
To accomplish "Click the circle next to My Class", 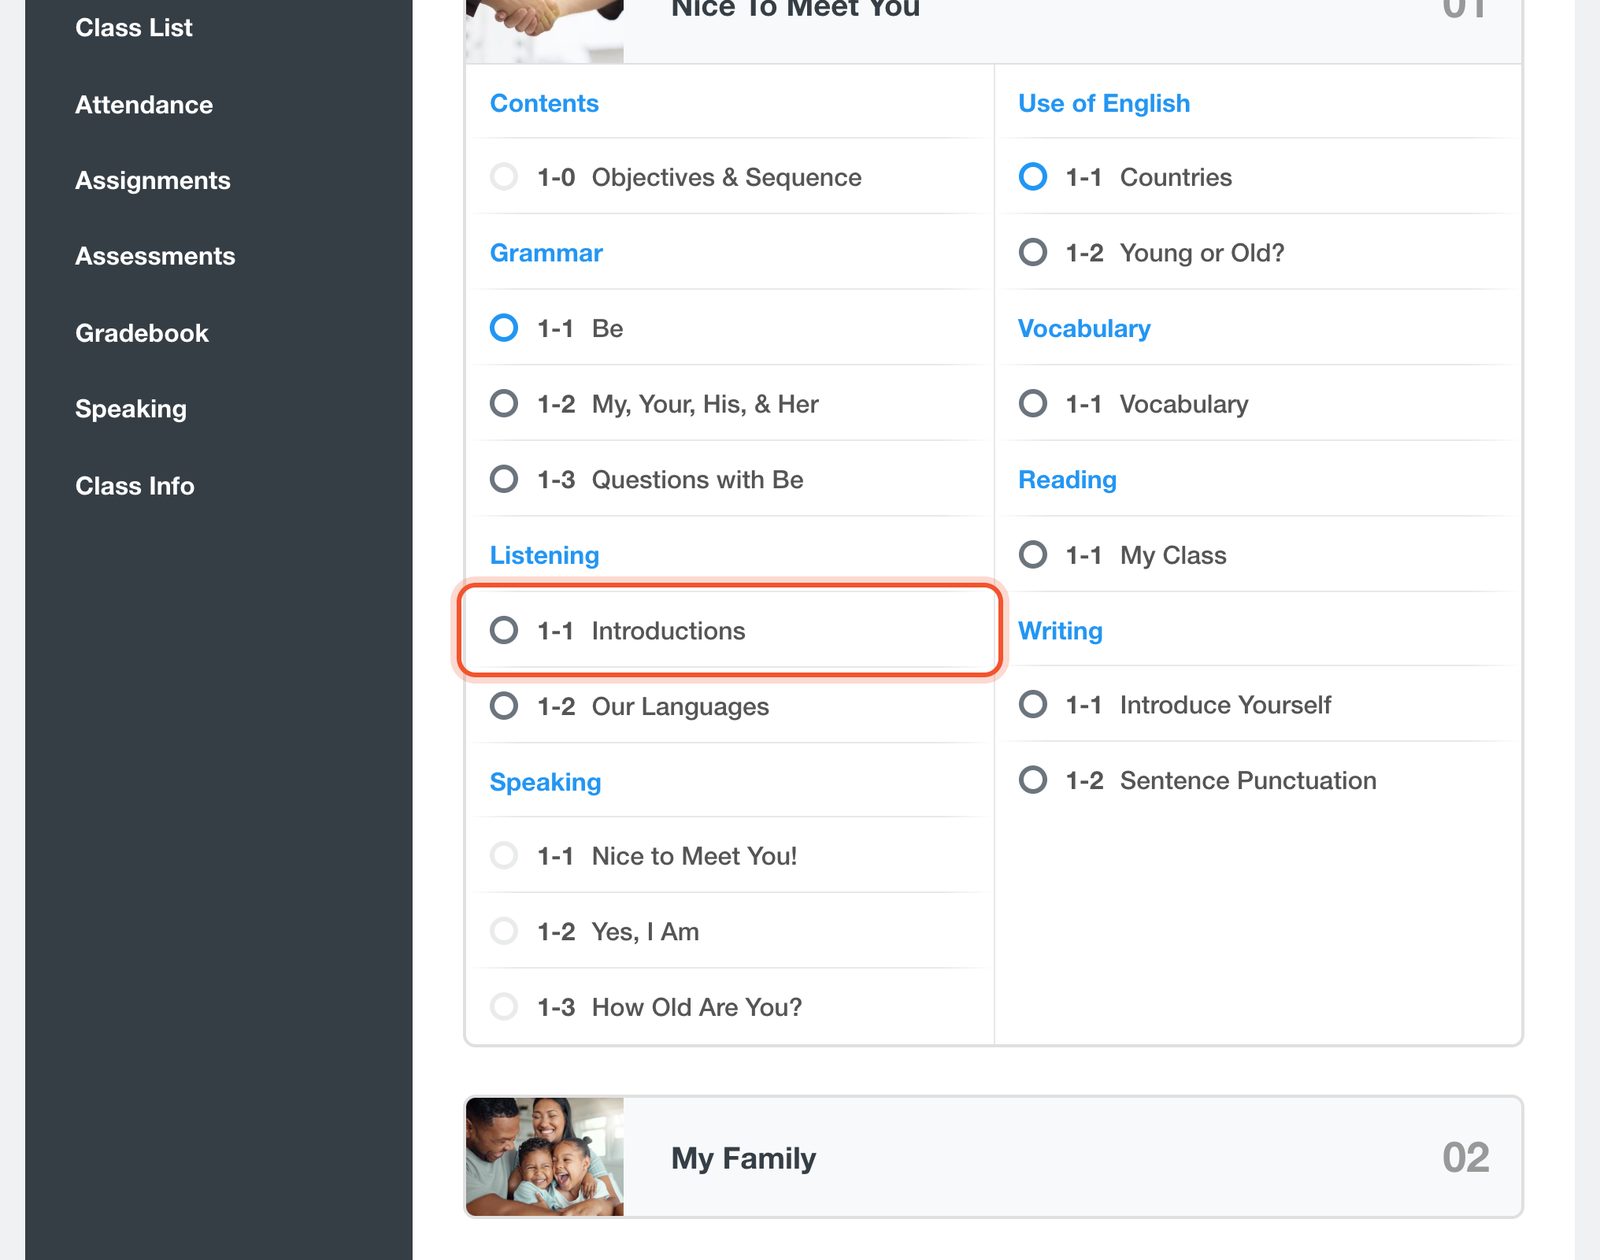I will [1033, 555].
